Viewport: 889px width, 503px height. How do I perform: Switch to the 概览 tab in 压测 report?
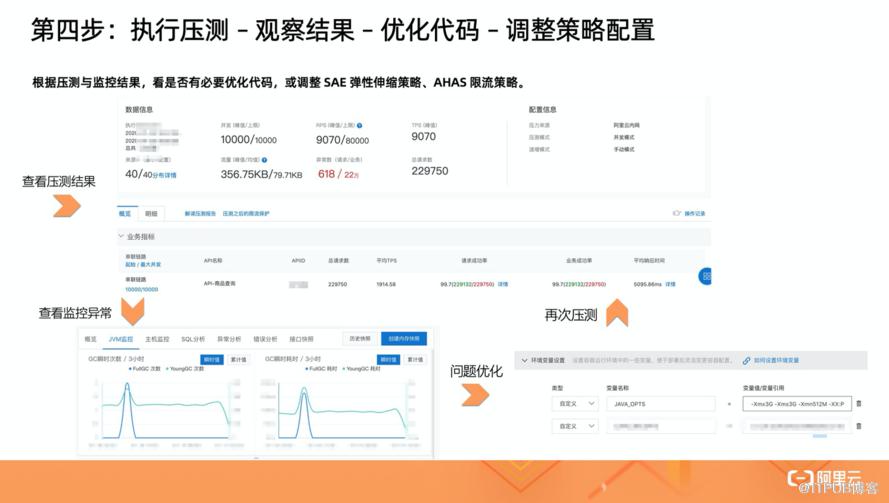point(125,213)
